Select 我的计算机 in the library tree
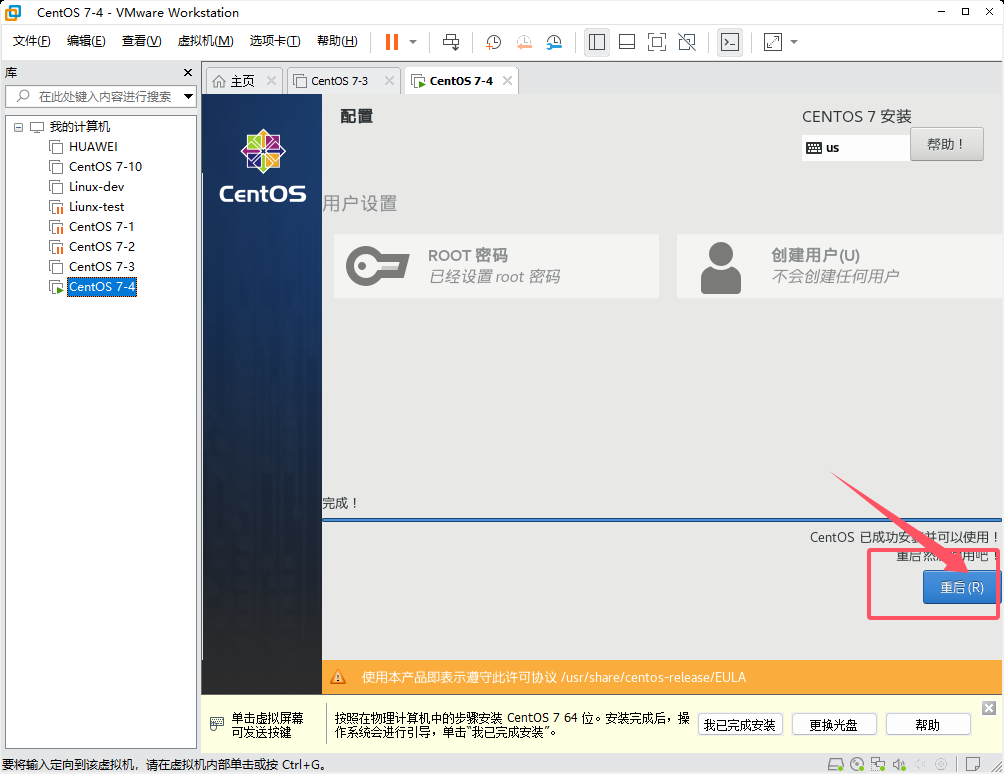The width and height of the screenshot is (1004, 774). point(79,127)
